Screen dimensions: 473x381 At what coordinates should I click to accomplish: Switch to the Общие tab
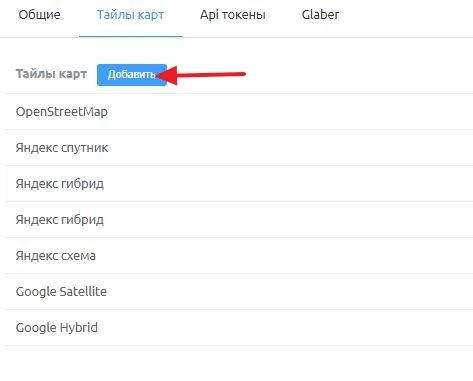39,15
